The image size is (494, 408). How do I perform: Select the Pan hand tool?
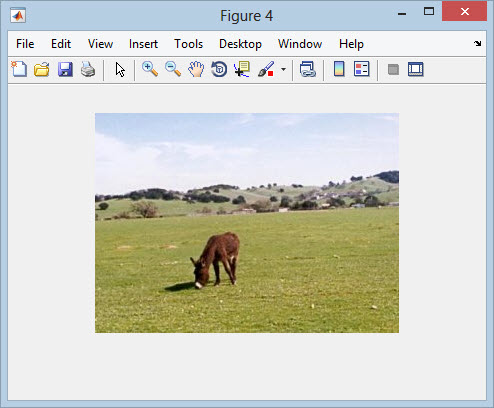(x=196, y=69)
